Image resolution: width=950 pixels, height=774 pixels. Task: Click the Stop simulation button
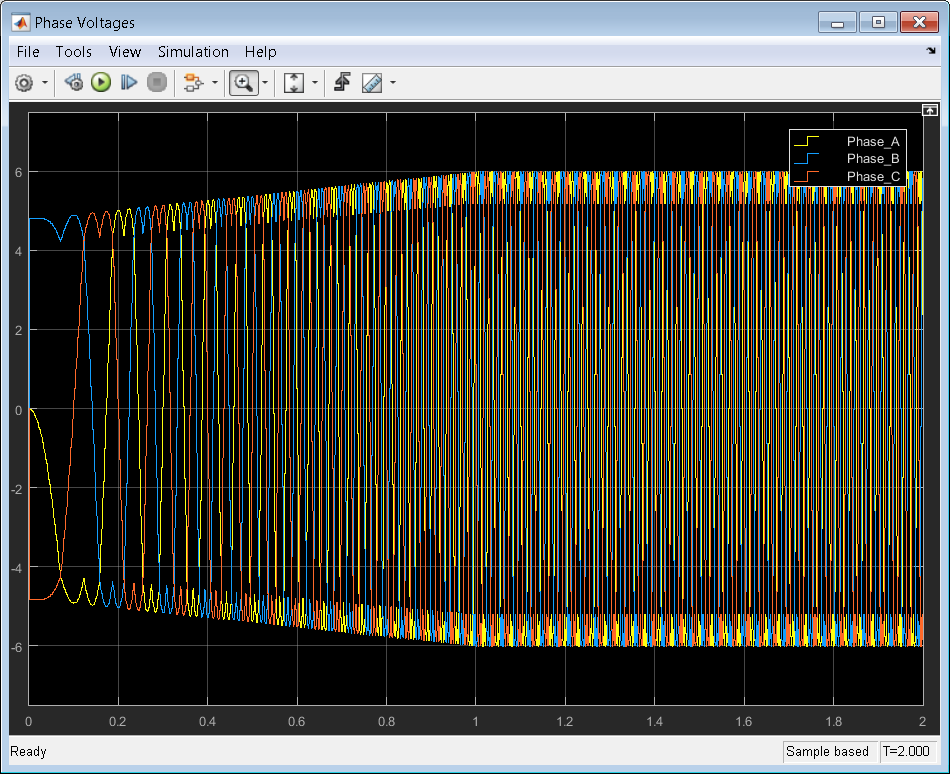[156, 83]
